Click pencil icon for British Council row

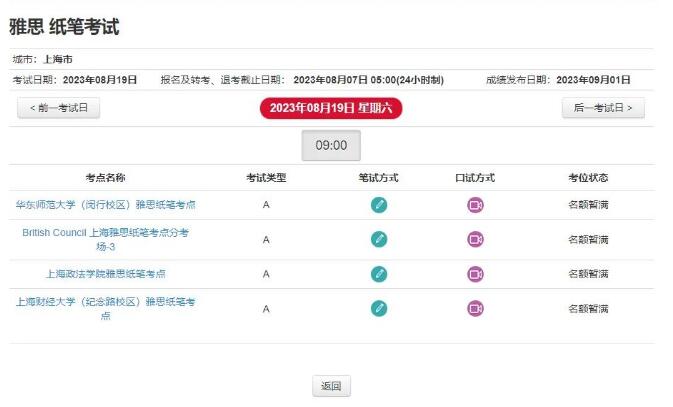pos(379,239)
